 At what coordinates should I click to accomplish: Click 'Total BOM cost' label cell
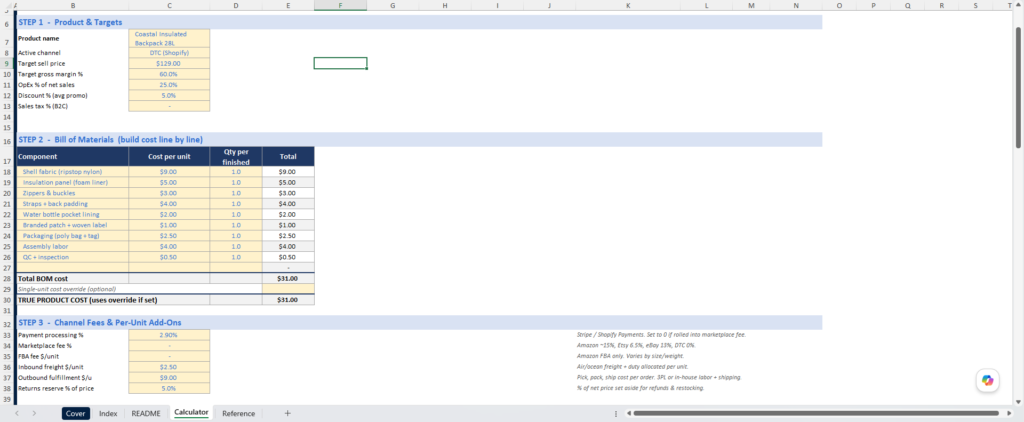click(72, 278)
